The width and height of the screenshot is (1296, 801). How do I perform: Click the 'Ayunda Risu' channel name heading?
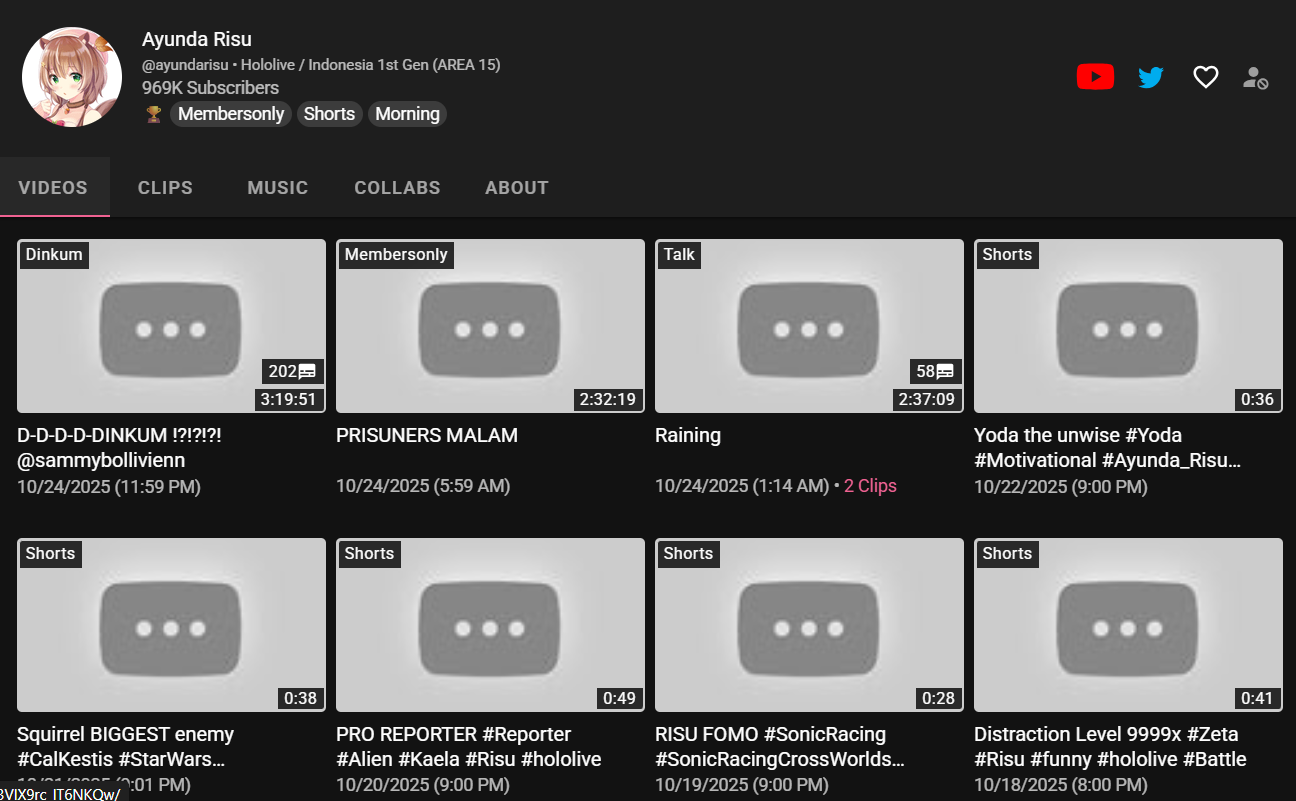click(x=197, y=40)
